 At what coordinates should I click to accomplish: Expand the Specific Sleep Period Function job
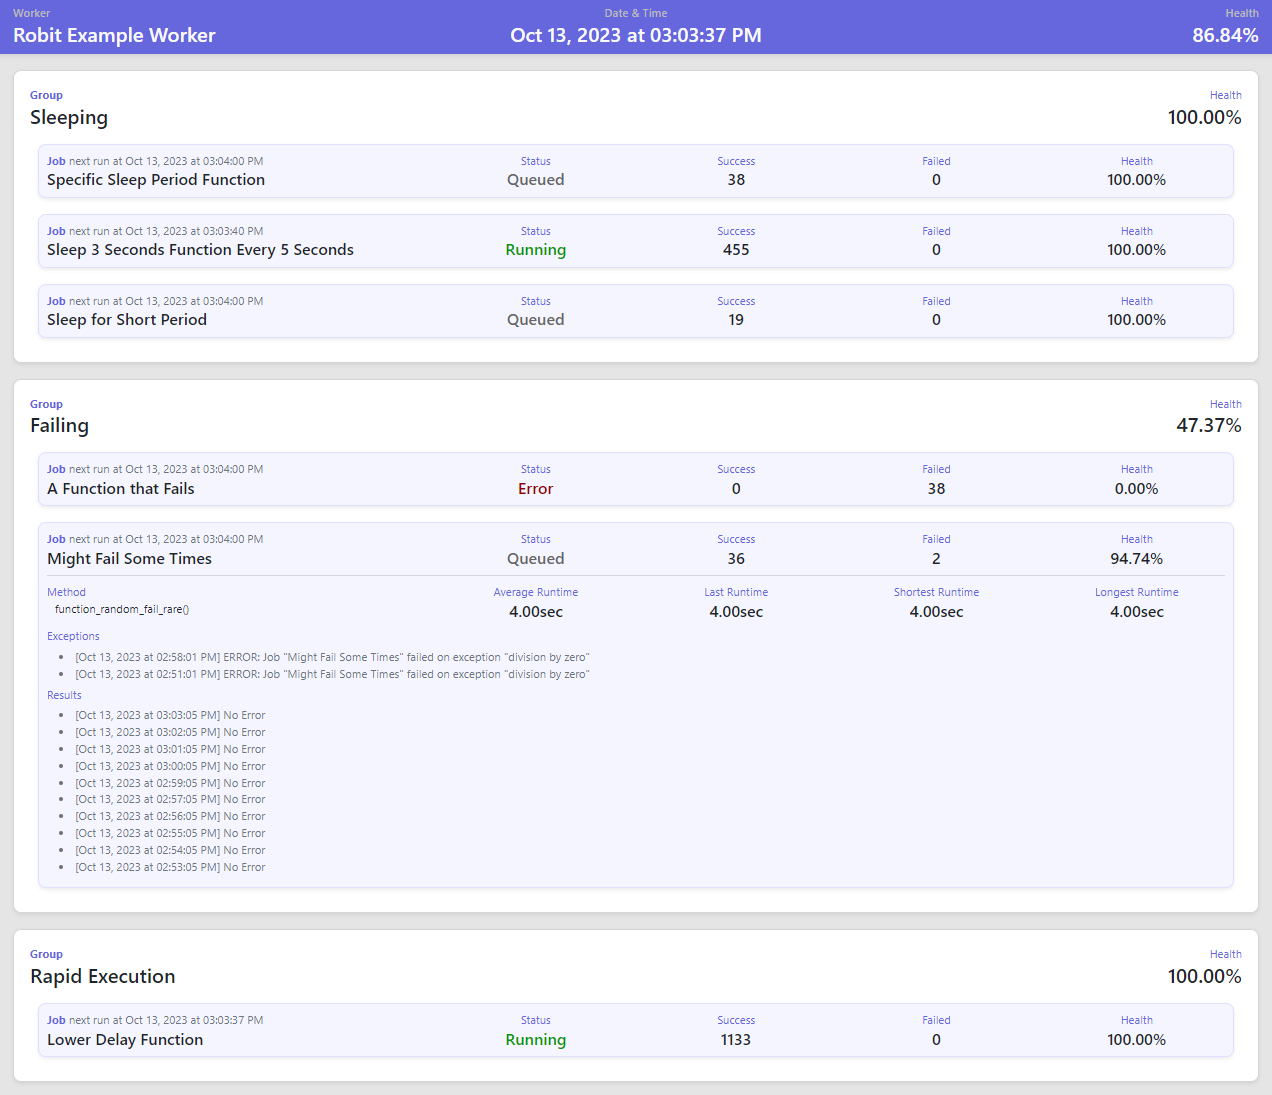tap(635, 171)
